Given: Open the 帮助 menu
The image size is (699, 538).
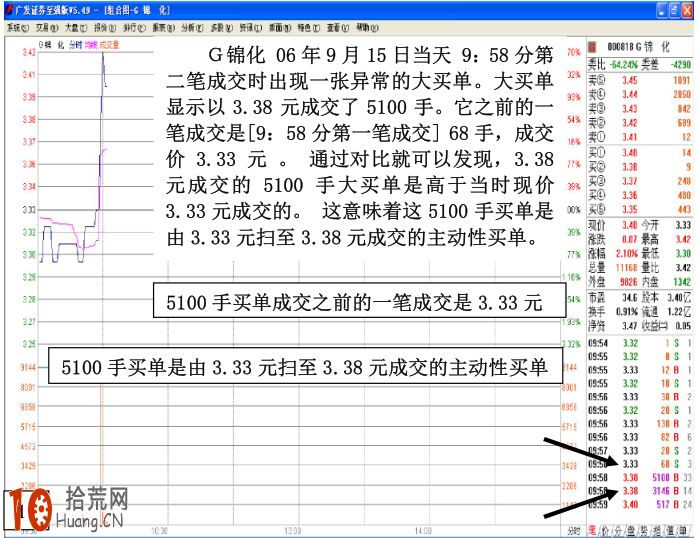Looking at the screenshot, I should point(367,28).
